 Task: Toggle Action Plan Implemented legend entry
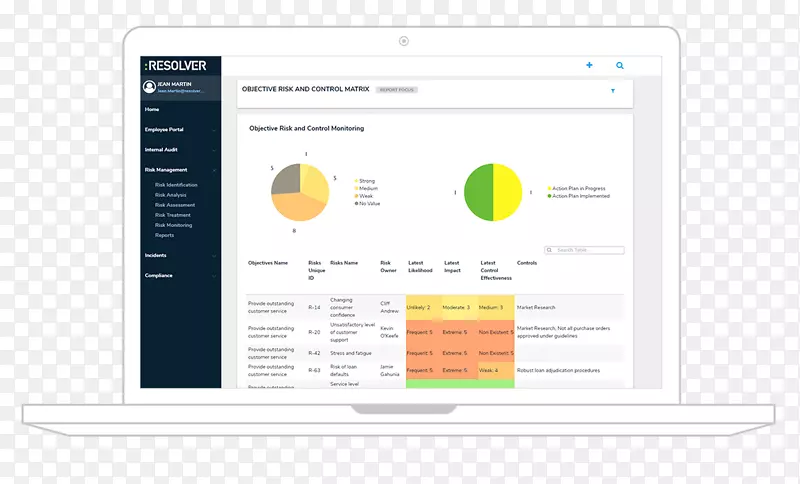[578, 196]
